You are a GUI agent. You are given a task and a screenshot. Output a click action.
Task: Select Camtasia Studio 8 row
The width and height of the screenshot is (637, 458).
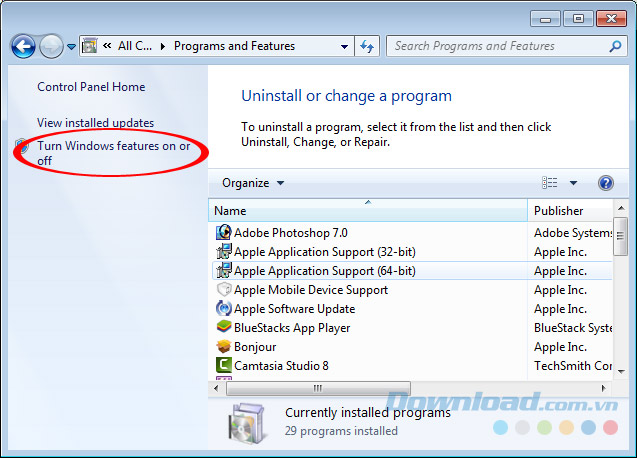click(x=412, y=366)
